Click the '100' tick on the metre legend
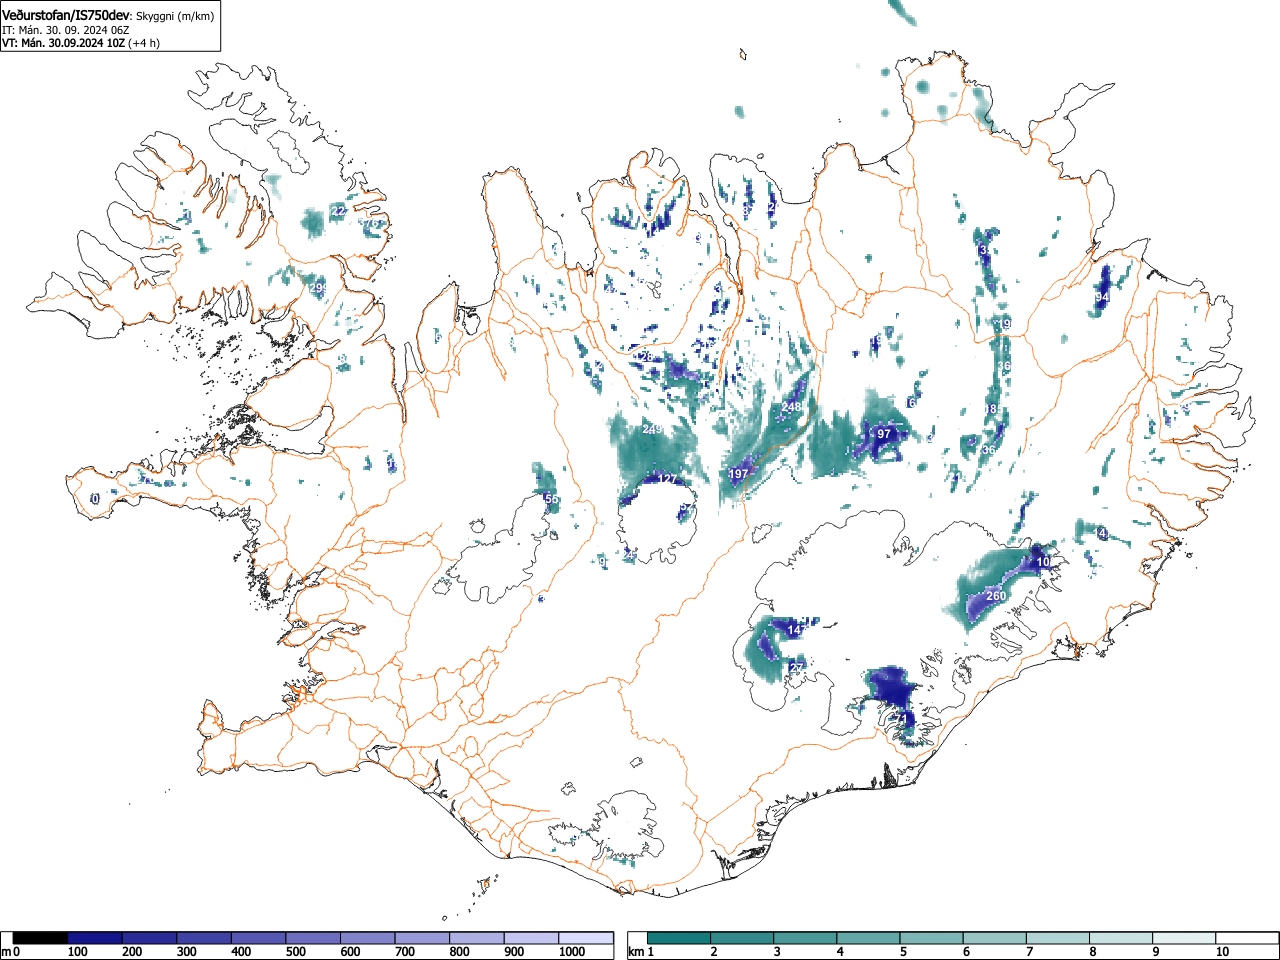Image resolution: width=1280 pixels, height=960 pixels. (x=77, y=952)
